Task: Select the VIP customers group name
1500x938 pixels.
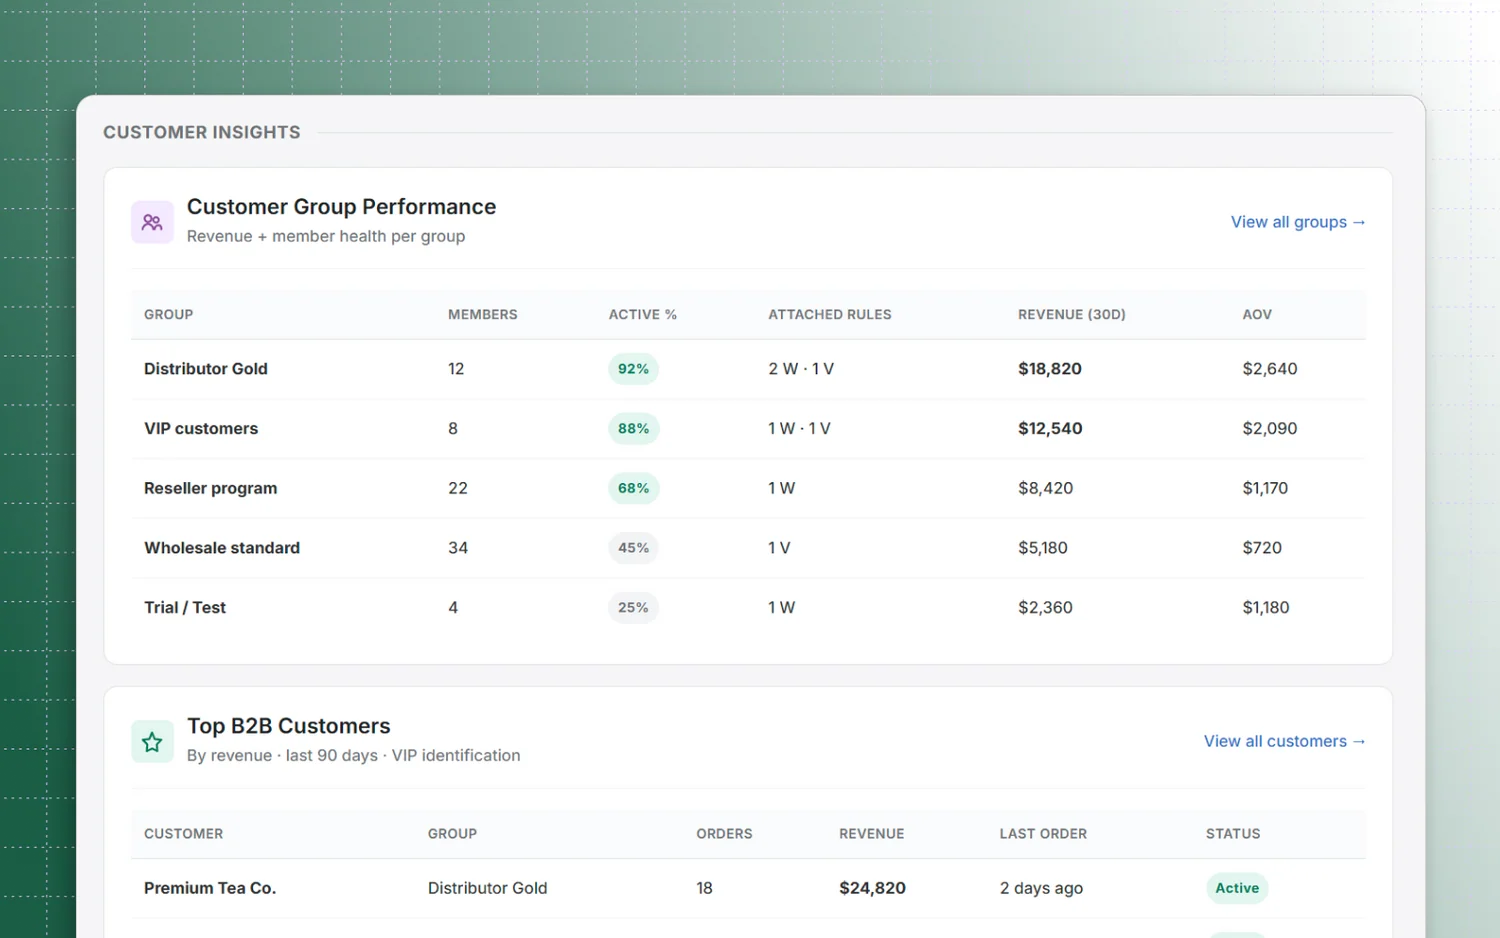Action: coord(201,428)
